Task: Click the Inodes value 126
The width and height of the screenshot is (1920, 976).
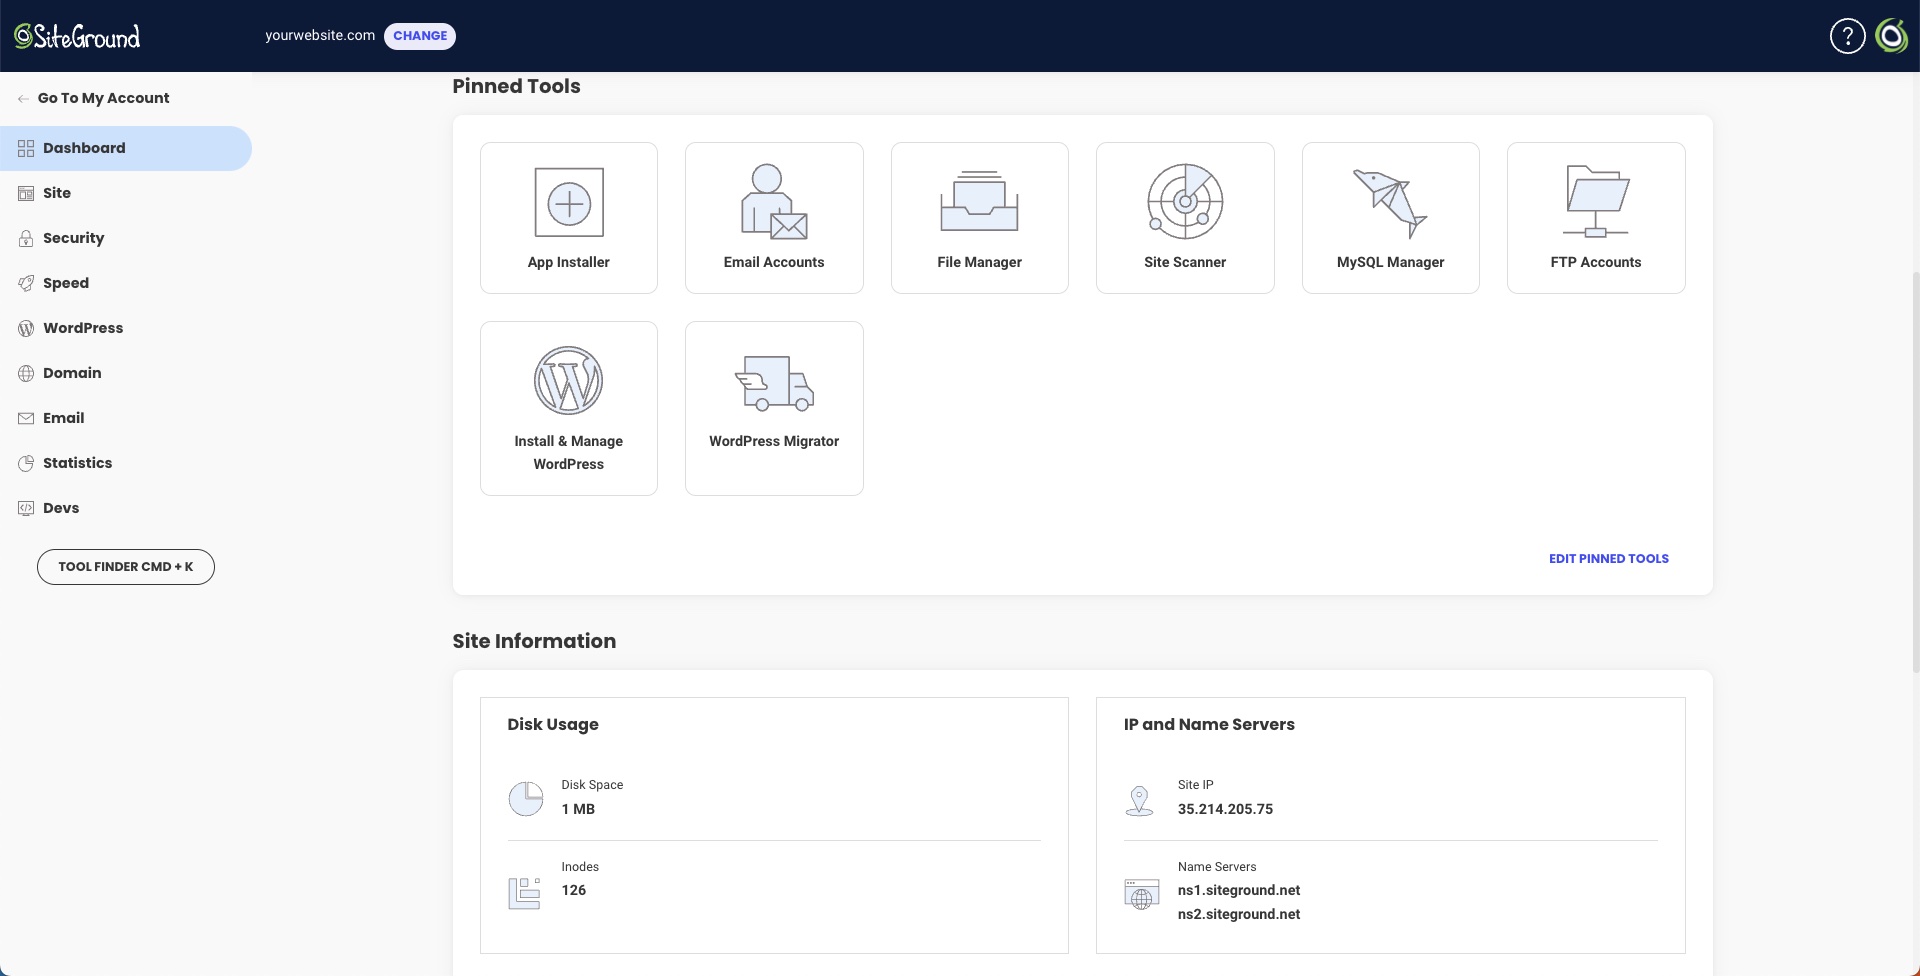Action: (x=574, y=890)
